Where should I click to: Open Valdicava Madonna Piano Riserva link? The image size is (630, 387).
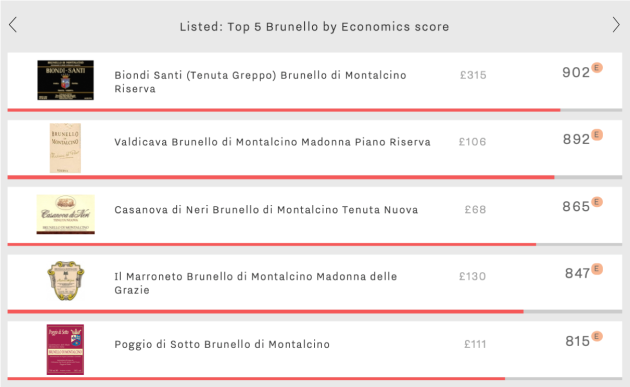point(272,142)
